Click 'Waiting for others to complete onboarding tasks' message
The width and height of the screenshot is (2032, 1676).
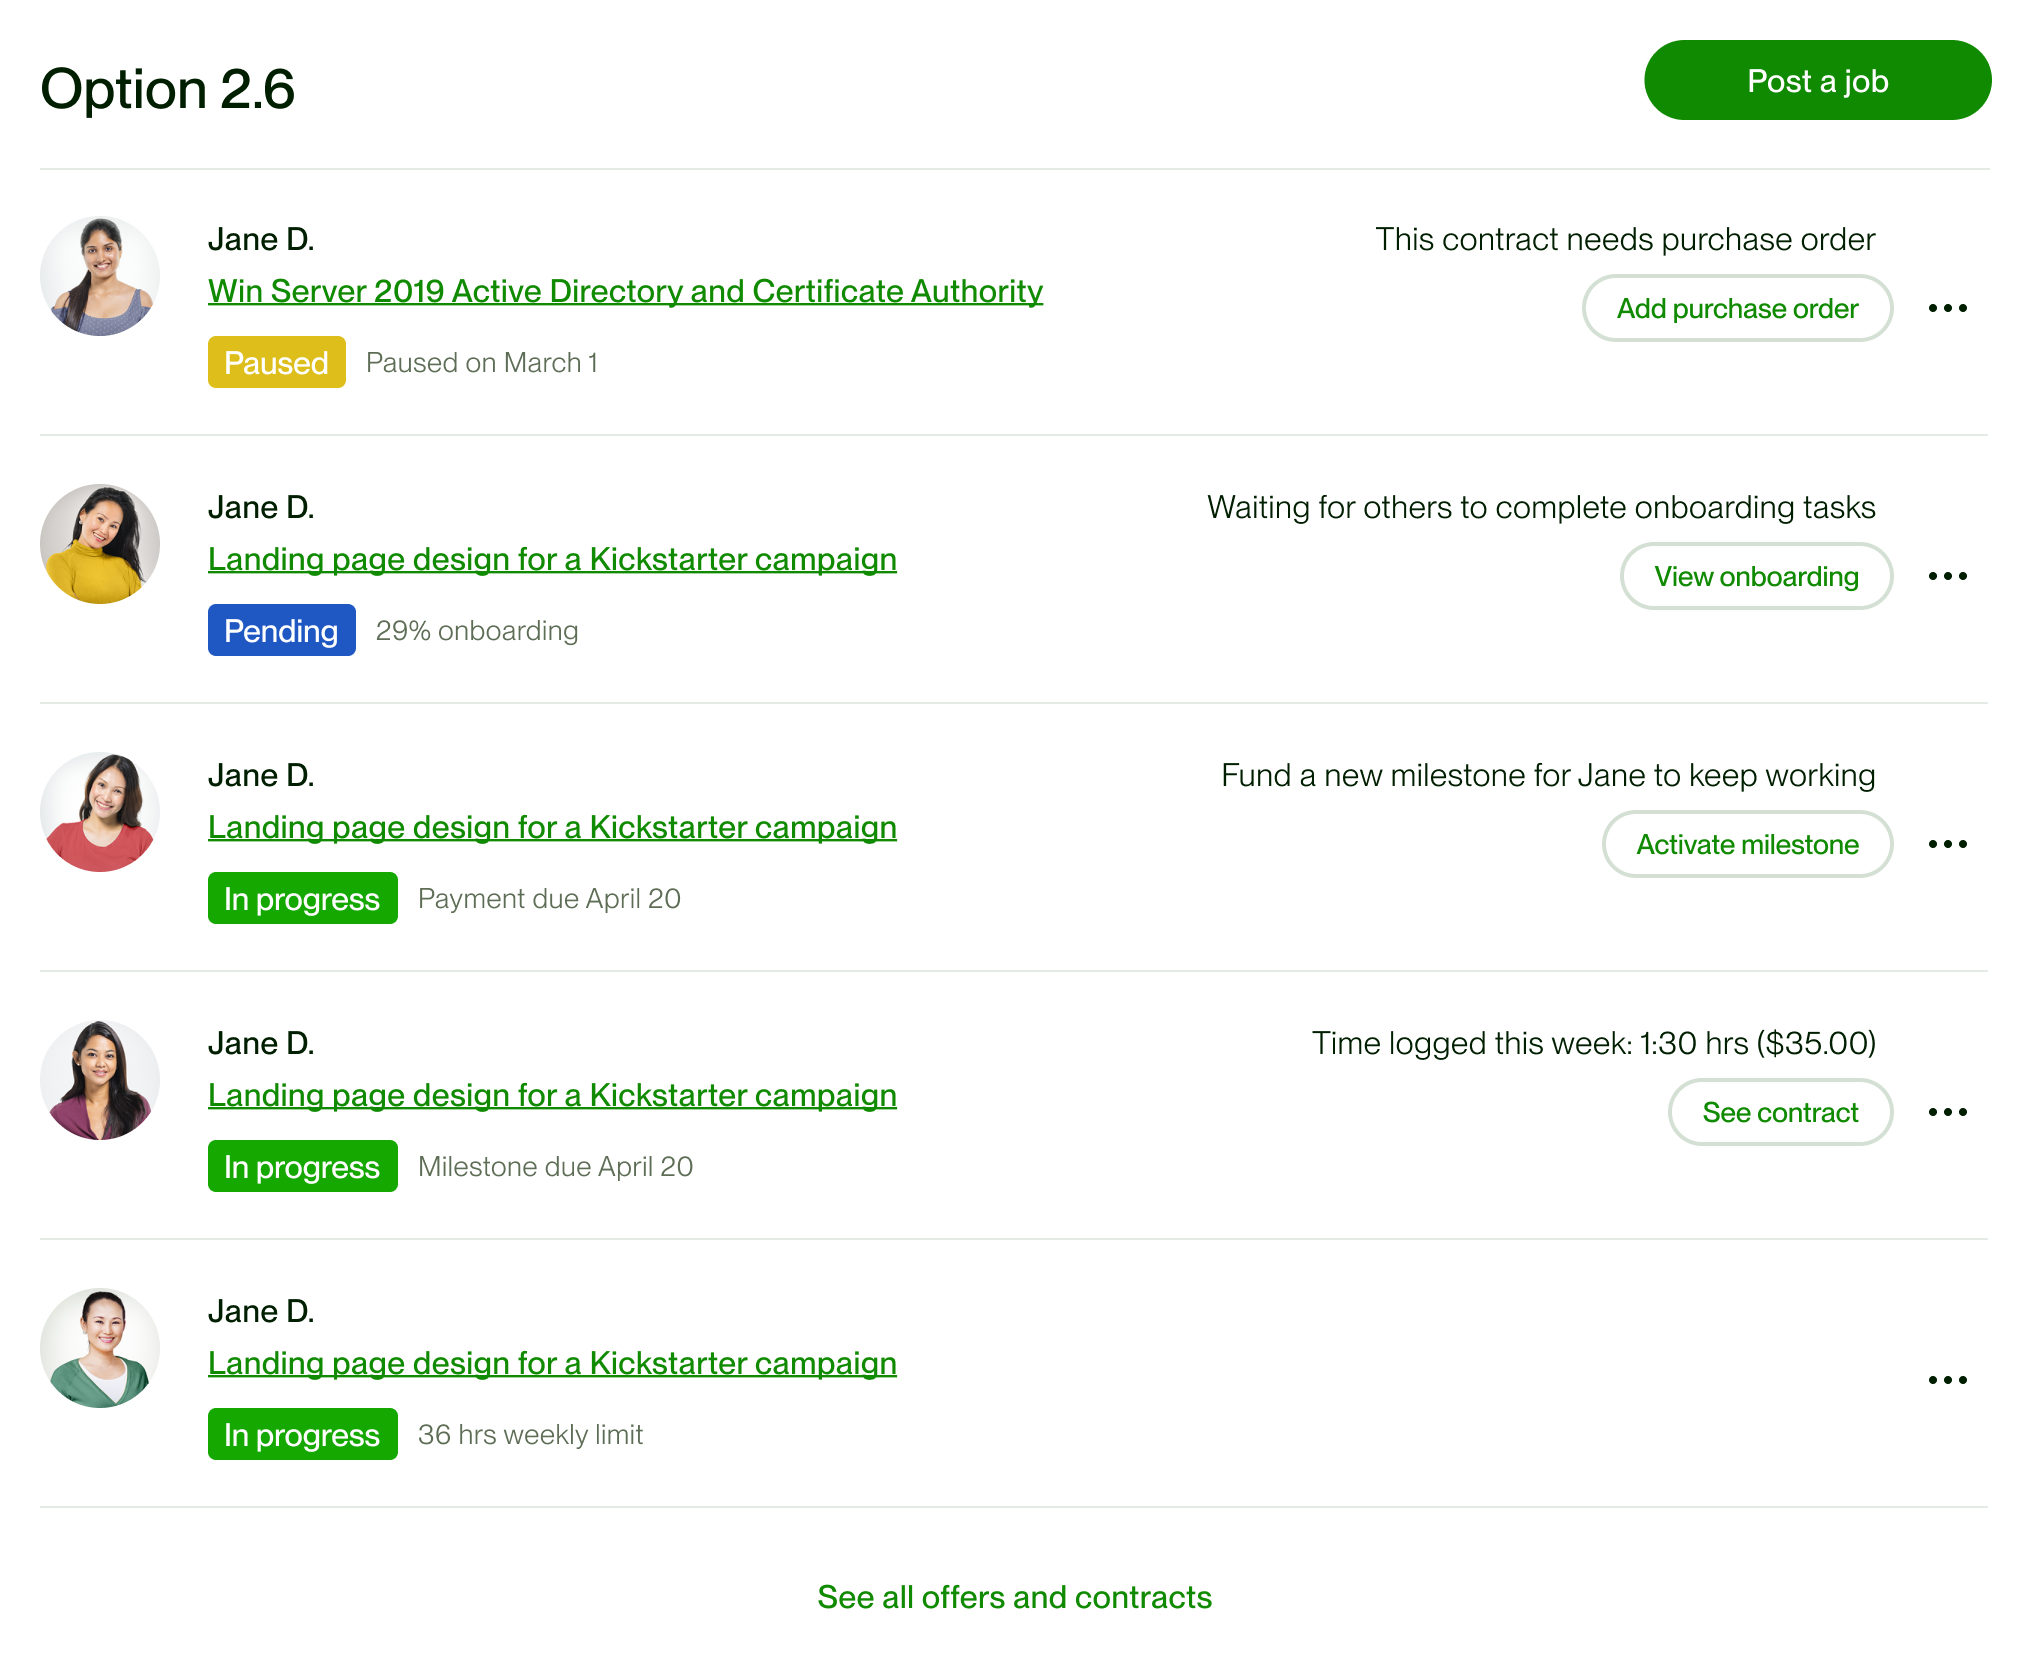click(1541, 507)
